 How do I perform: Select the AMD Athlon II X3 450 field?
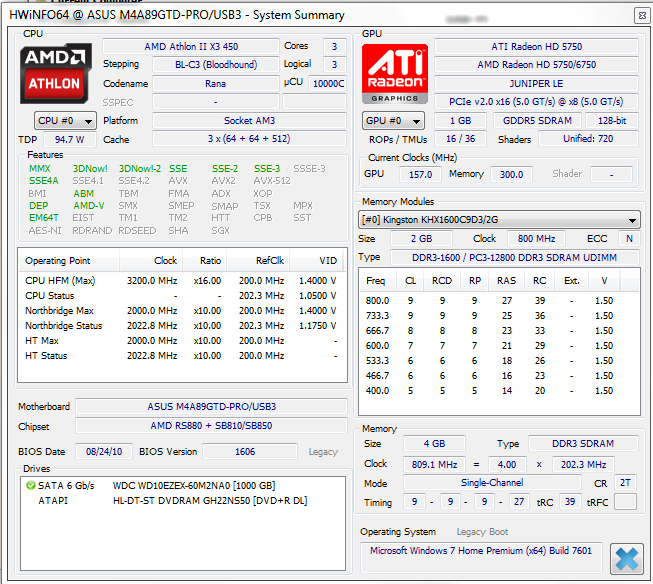(x=191, y=47)
